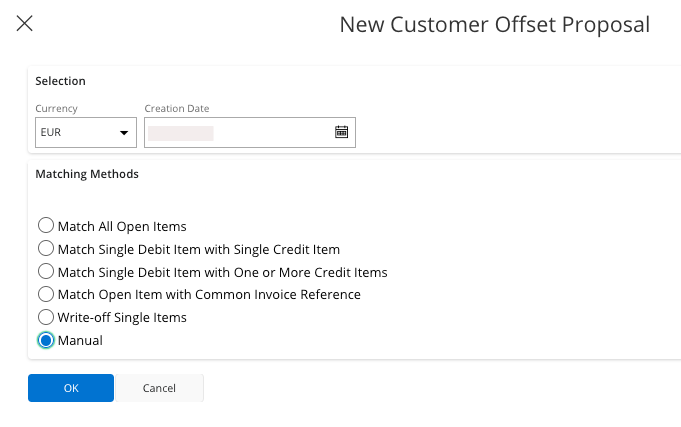Image resolution: width=681 pixels, height=427 pixels.
Task: Select the Manual matching method radio button
Action: [x=46, y=340]
